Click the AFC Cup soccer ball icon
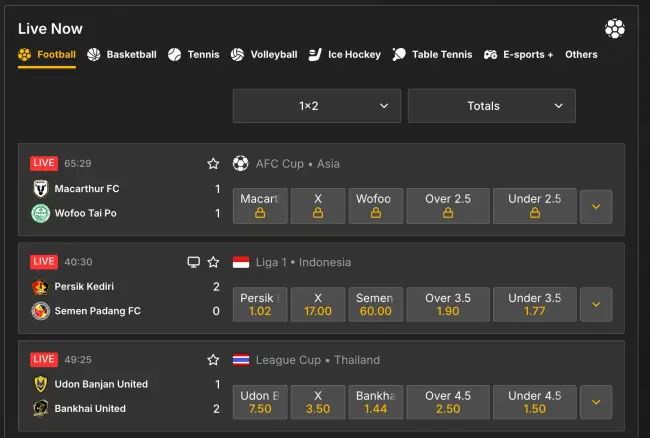The height and width of the screenshot is (438, 650). 241,164
